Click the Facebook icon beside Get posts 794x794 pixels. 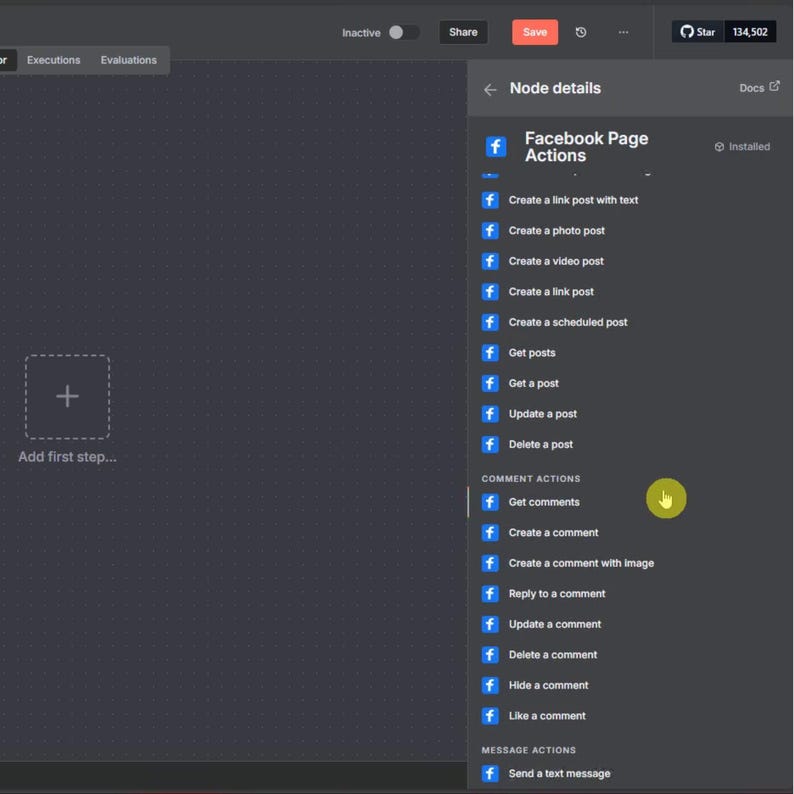490,352
